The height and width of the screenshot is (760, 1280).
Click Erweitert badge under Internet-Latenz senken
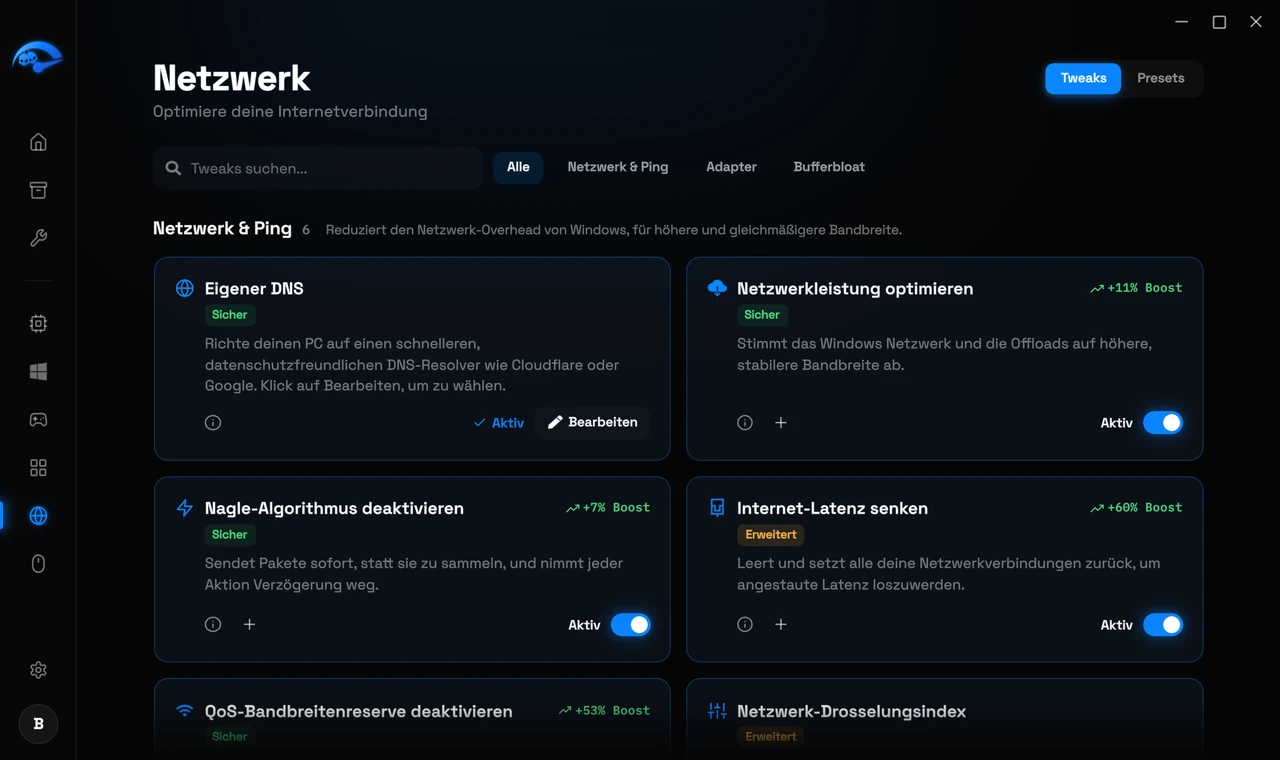pyautogui.click(x=771, y=535)
